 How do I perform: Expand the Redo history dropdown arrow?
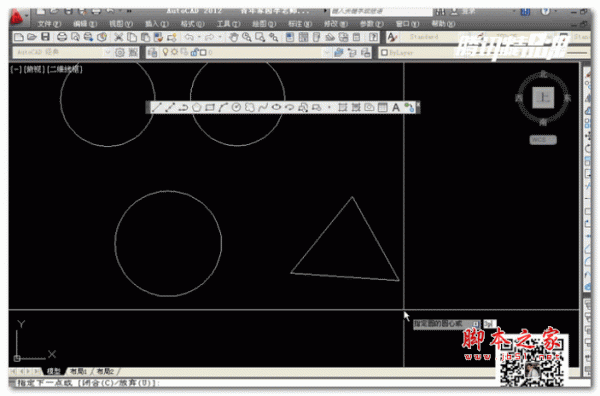click(x=220, y=37)
